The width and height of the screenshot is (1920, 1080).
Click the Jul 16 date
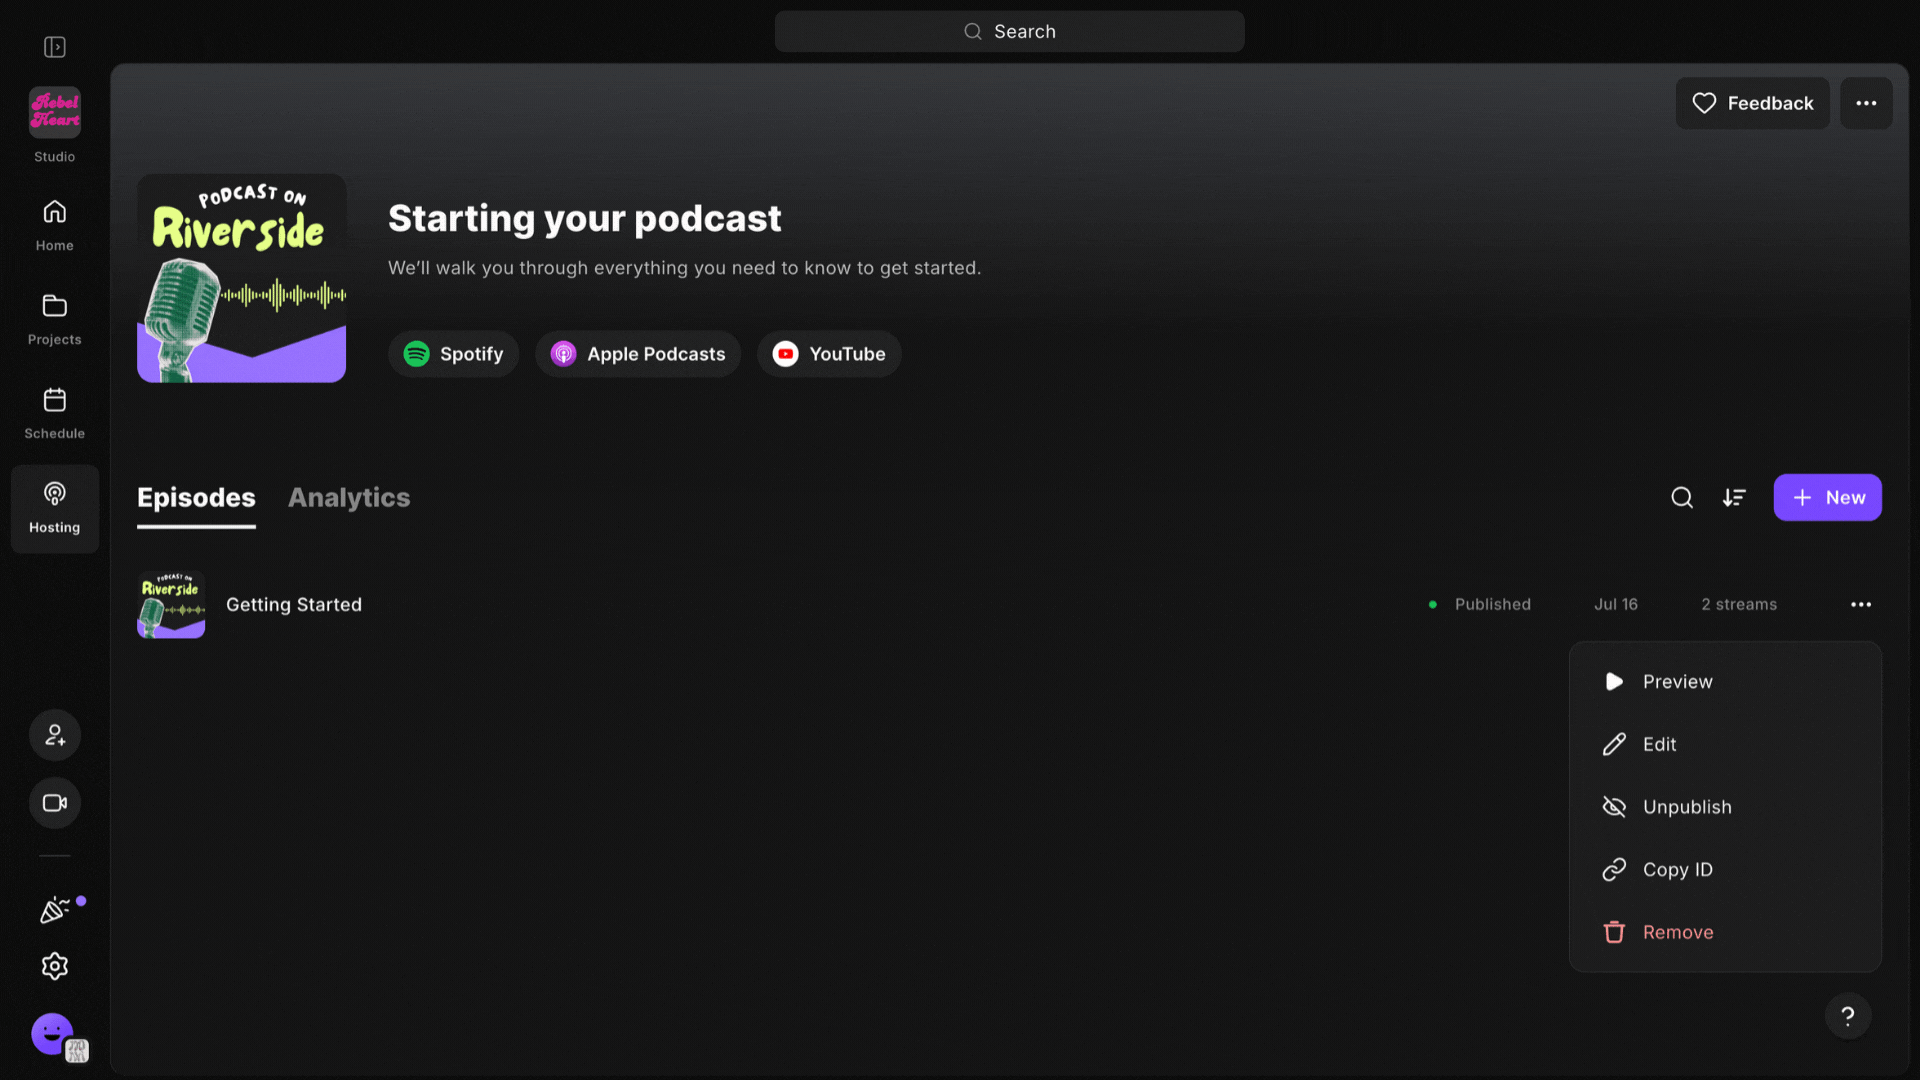[x=1616, y=605]
